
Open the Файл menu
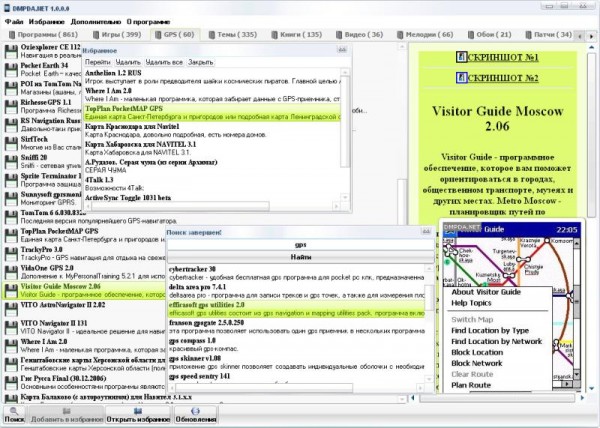(14, 22)
